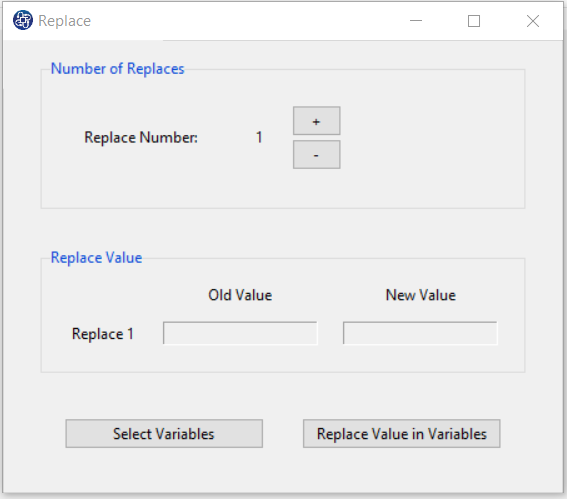Click the current replace count value 1
The height and width of the screenshot is (499, 567).
(259, 137)
